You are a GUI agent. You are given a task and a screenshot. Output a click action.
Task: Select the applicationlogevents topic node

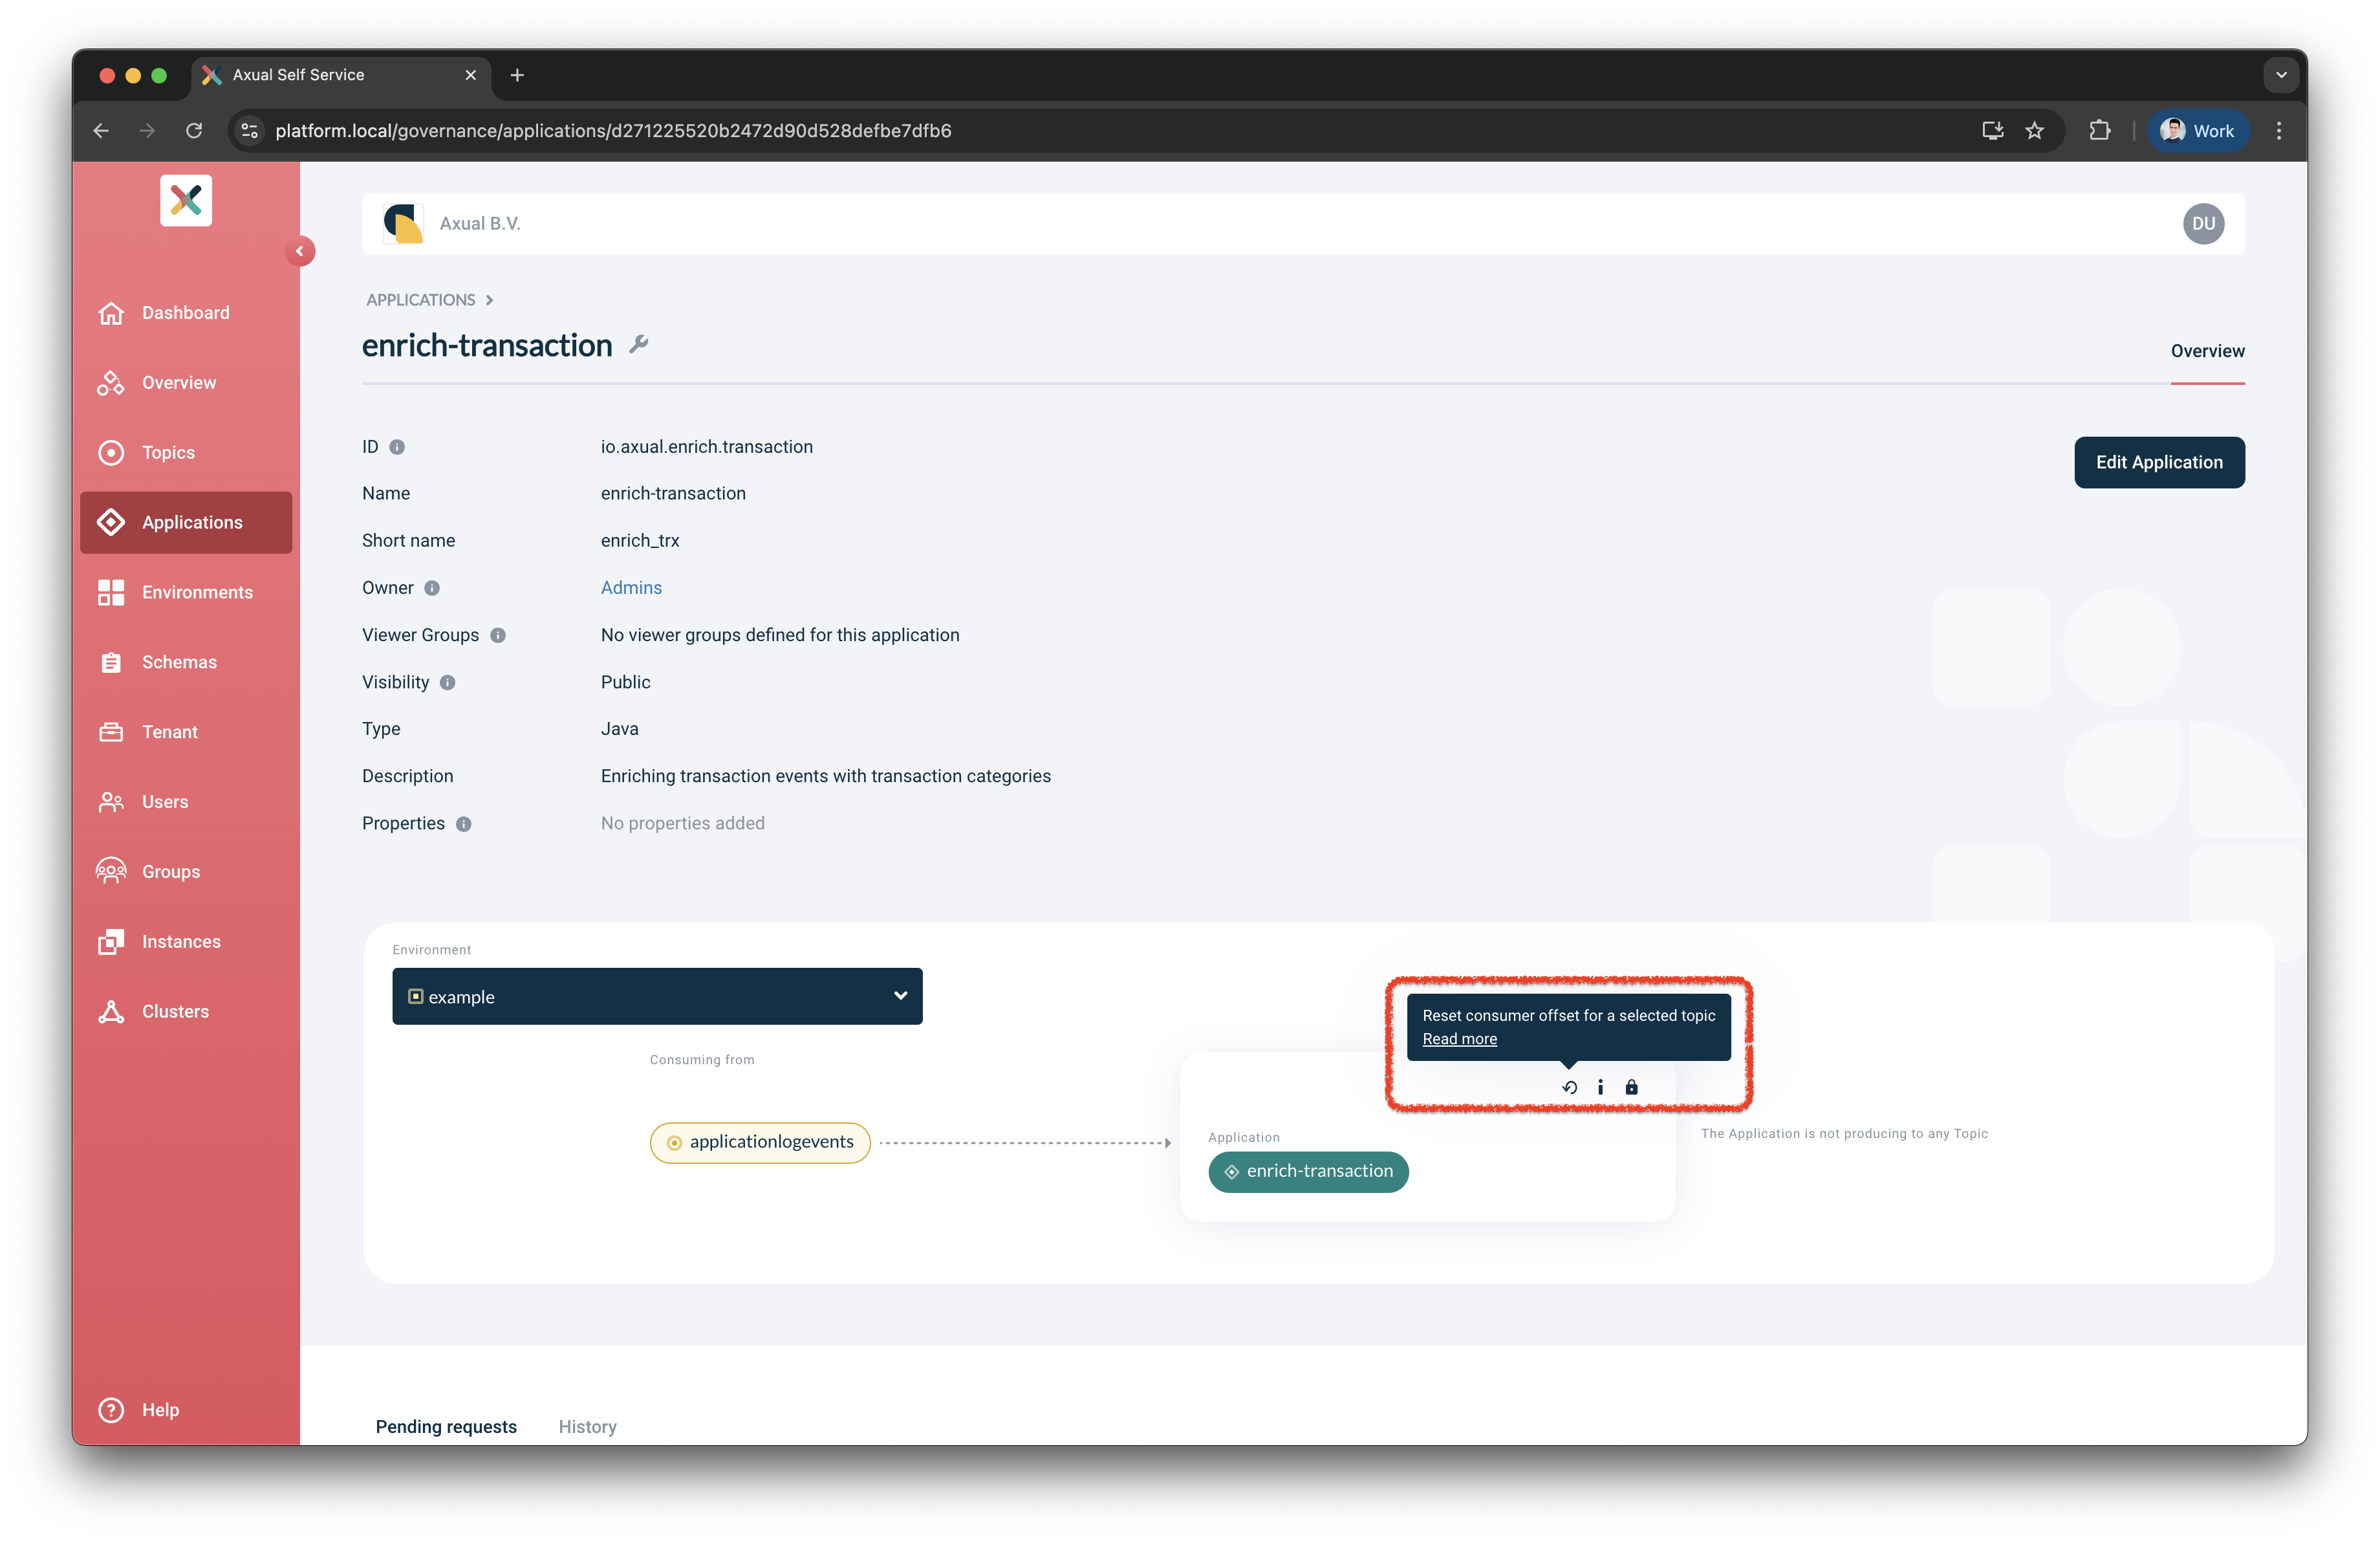tap(760, 1142)
